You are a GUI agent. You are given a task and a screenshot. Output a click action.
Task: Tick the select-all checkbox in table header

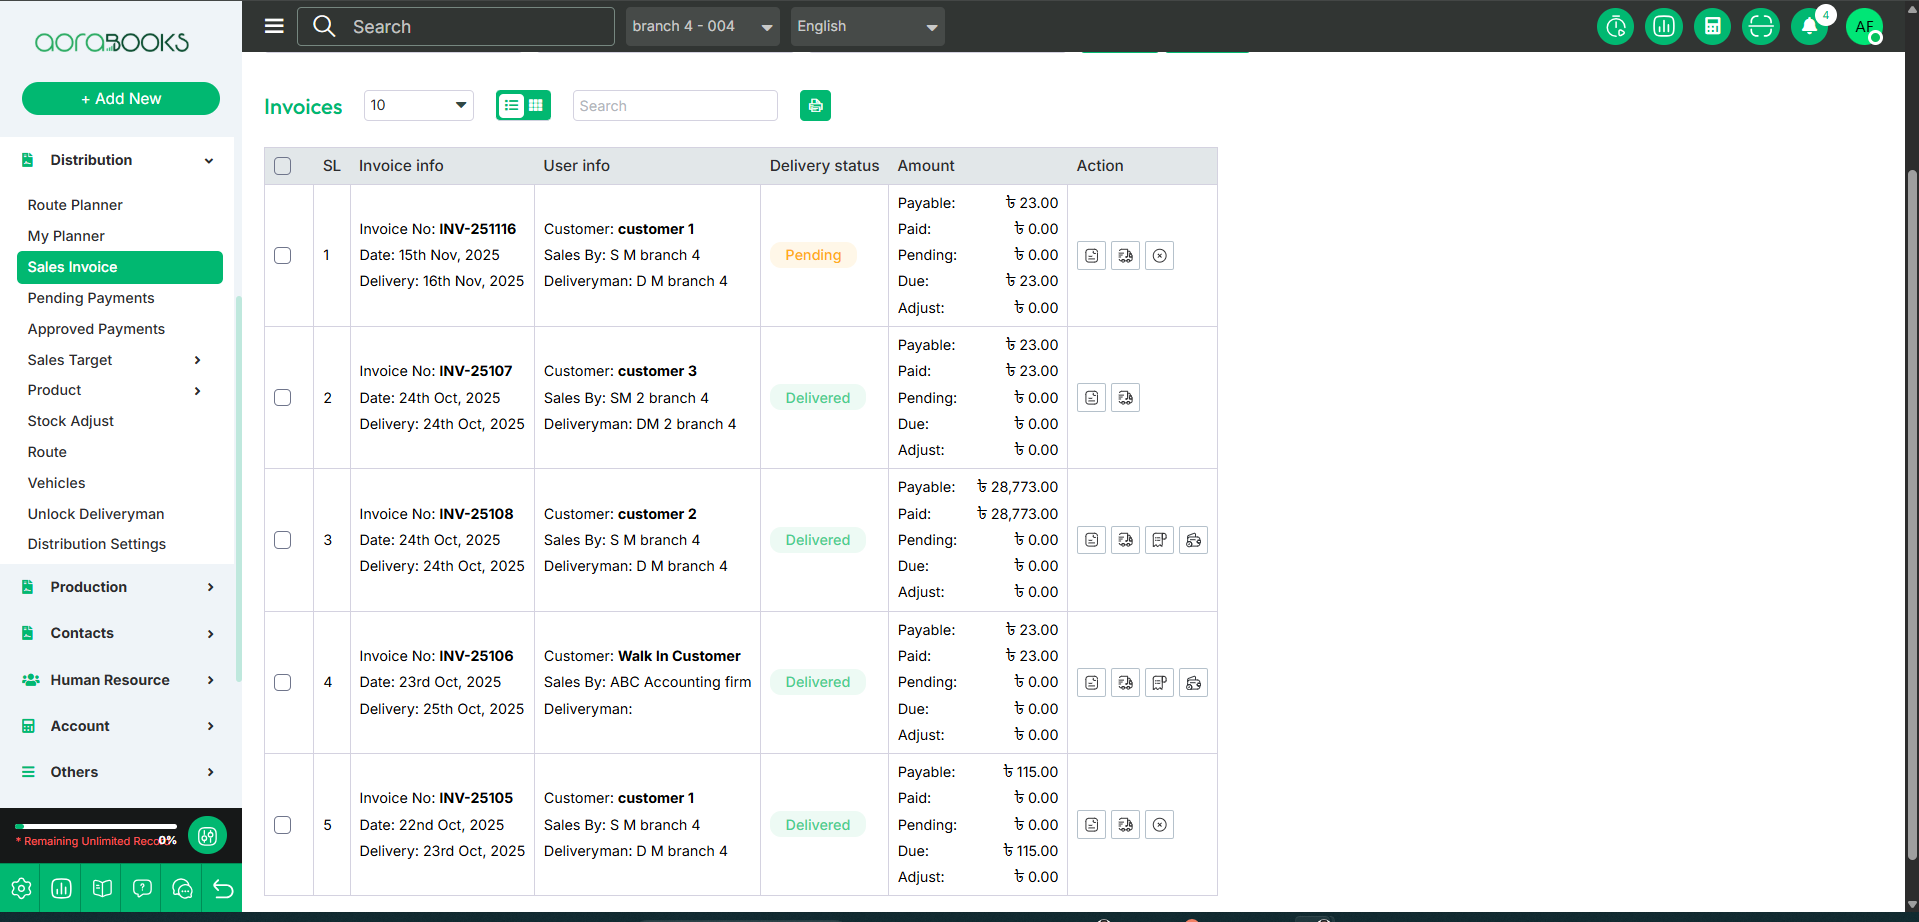coord(283,166)
